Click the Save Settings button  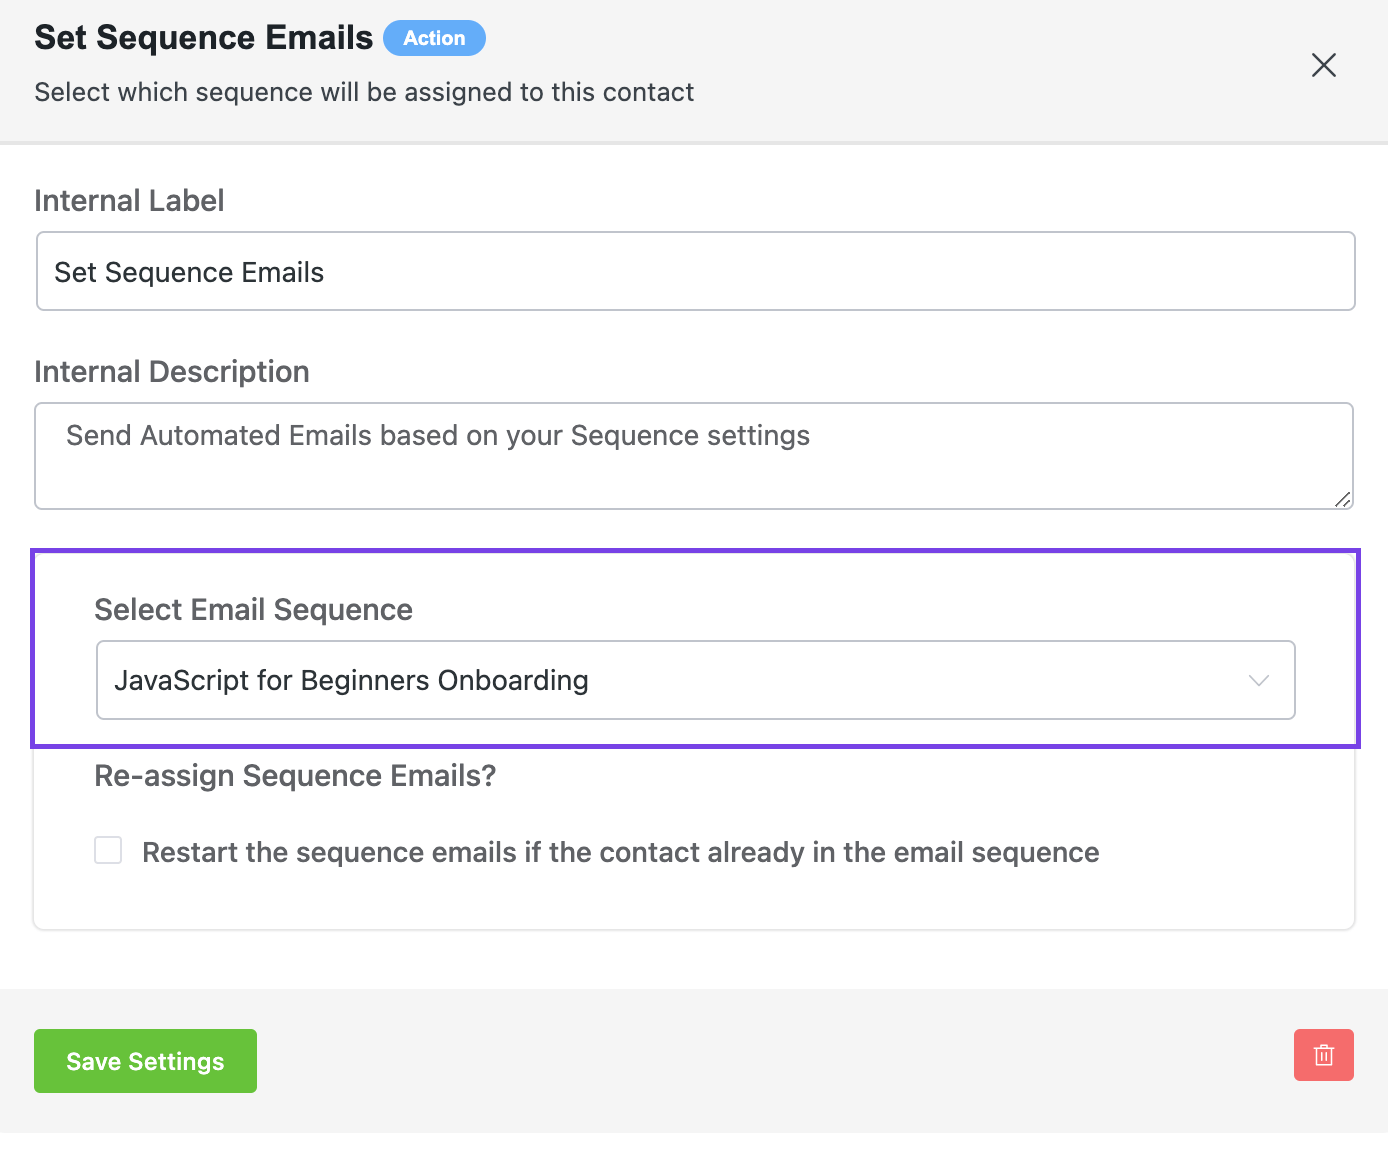click(x=144, y=1061)
